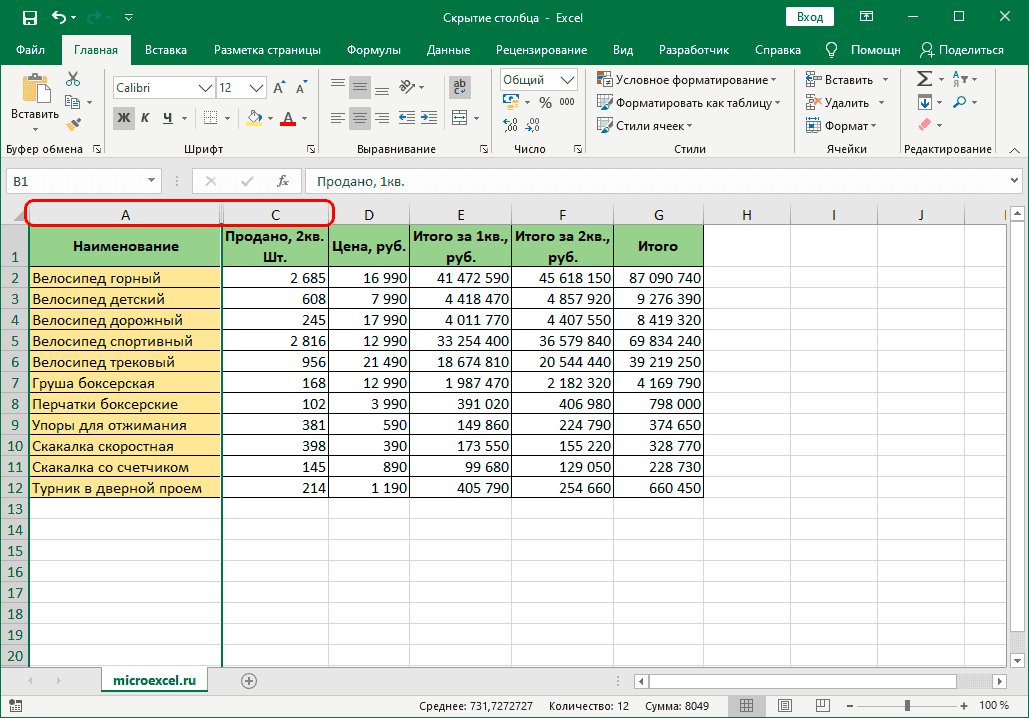Click the Format Painter brush icon
The height and width of the screenshot is (718, 1029).
pyautogui.click(x=73, y=124)
